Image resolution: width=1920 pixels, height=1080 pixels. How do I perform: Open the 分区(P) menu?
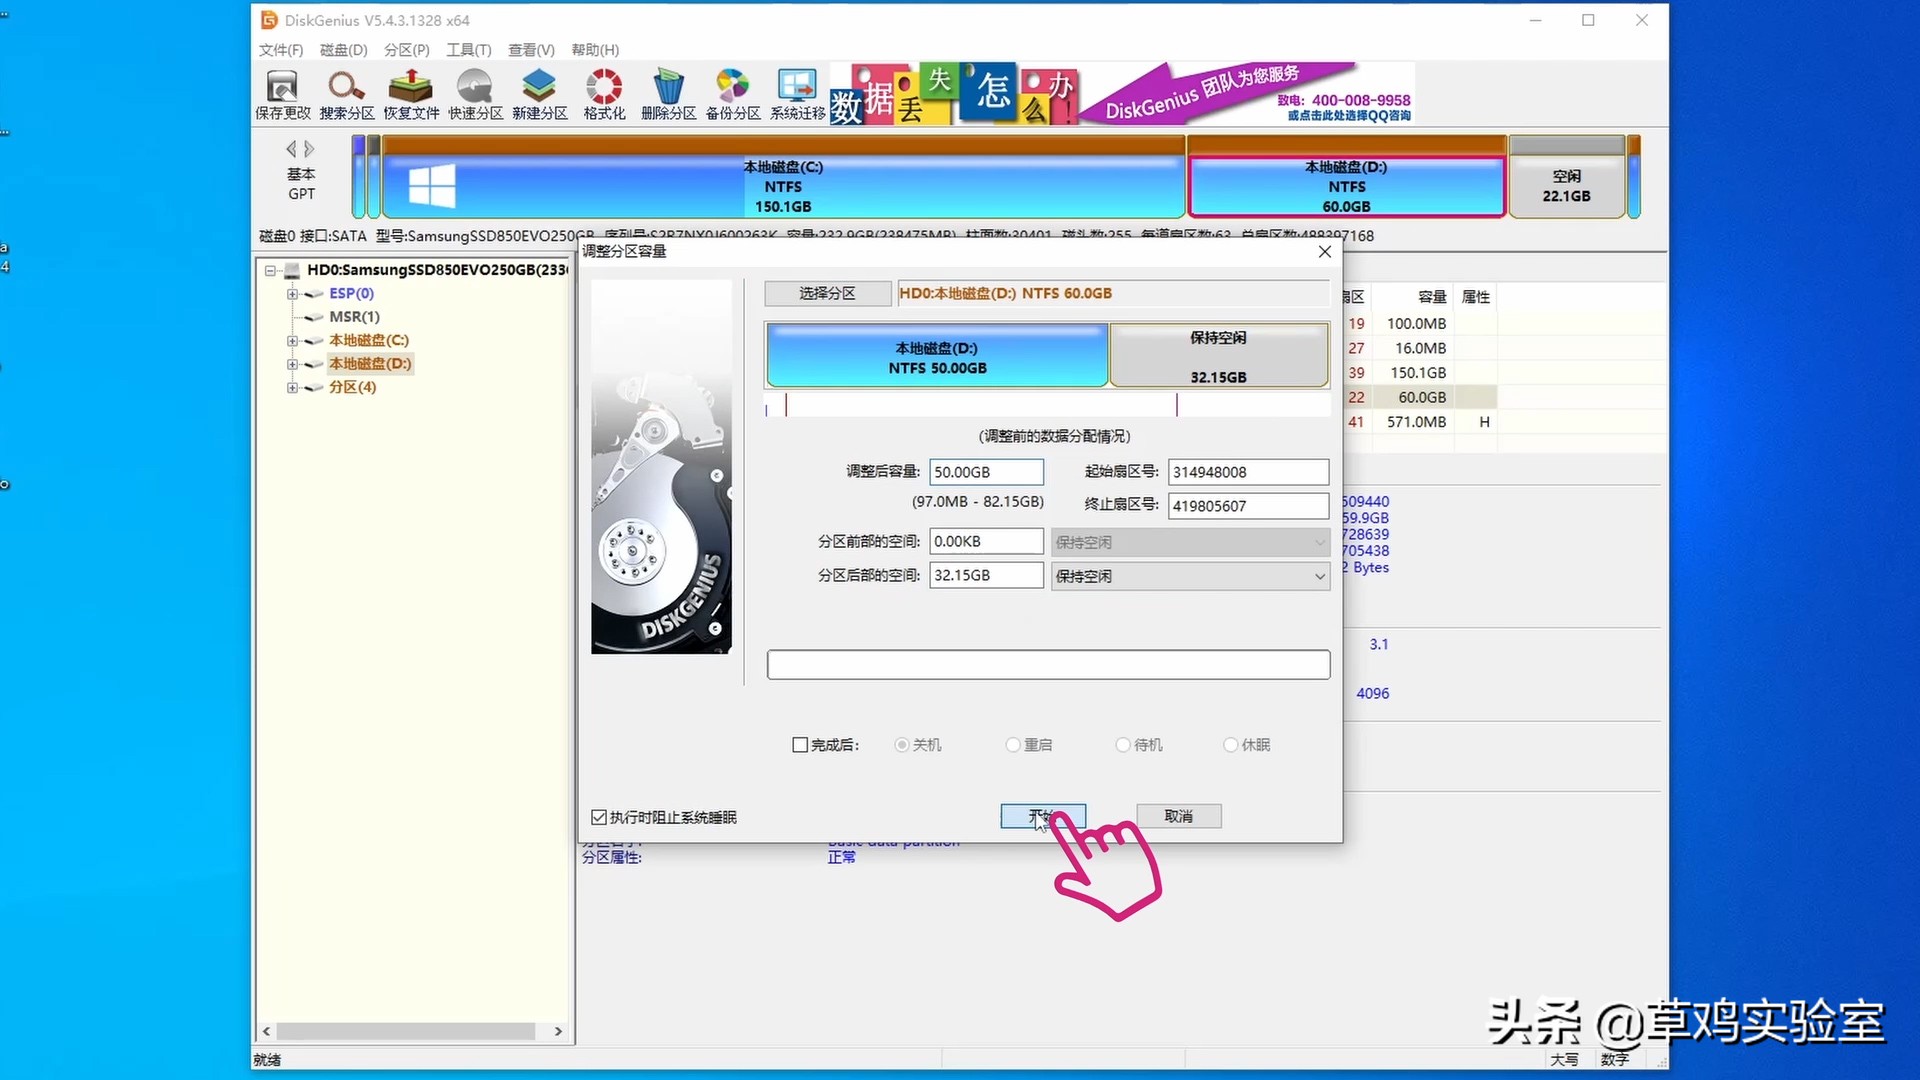tap(406, 50)
